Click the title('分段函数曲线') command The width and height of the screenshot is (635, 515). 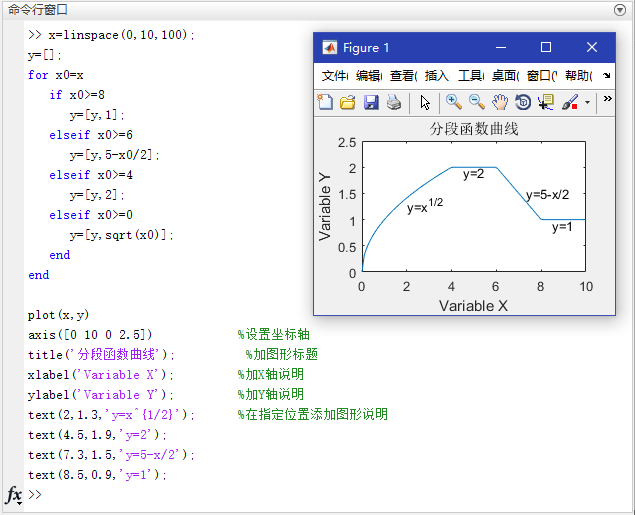tap(101, 355)
